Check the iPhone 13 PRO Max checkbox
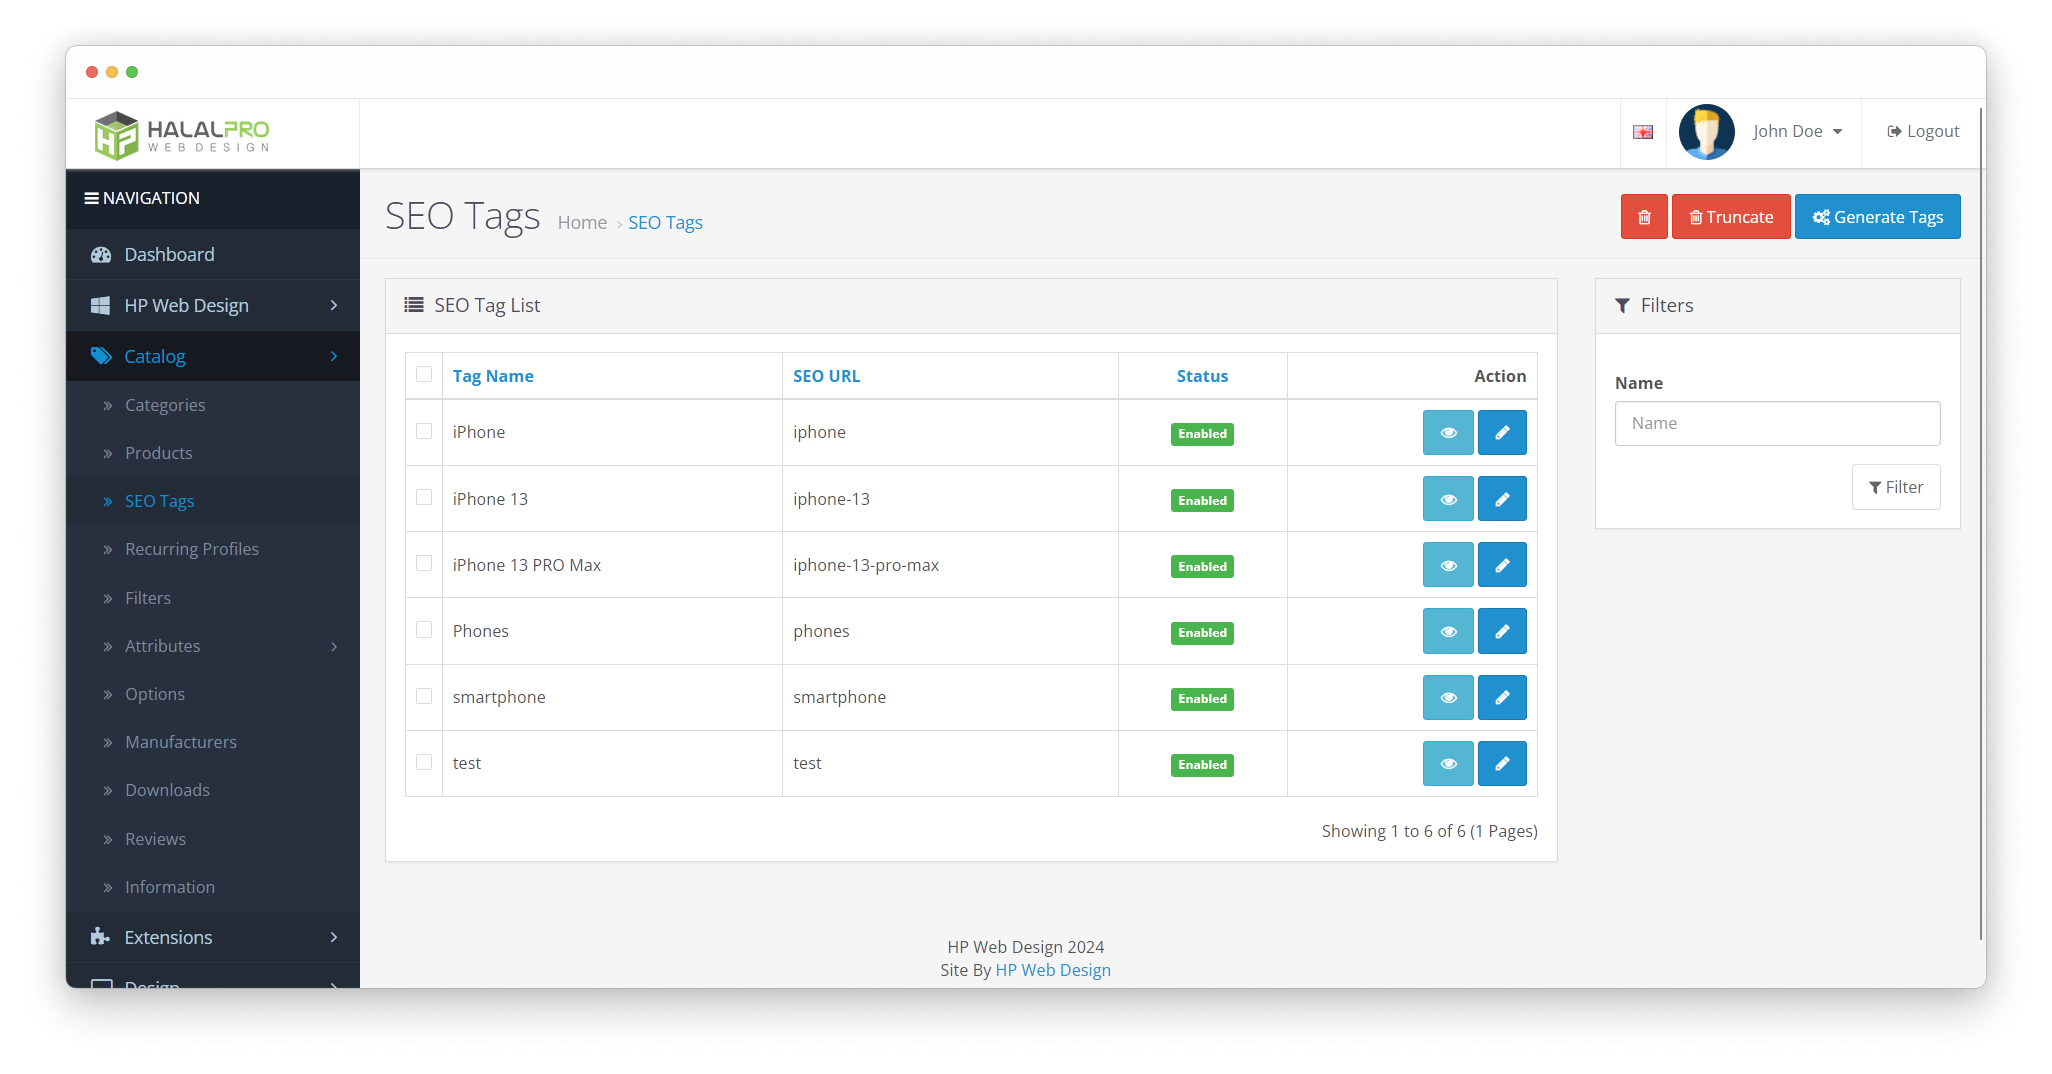 coord(424,563)
